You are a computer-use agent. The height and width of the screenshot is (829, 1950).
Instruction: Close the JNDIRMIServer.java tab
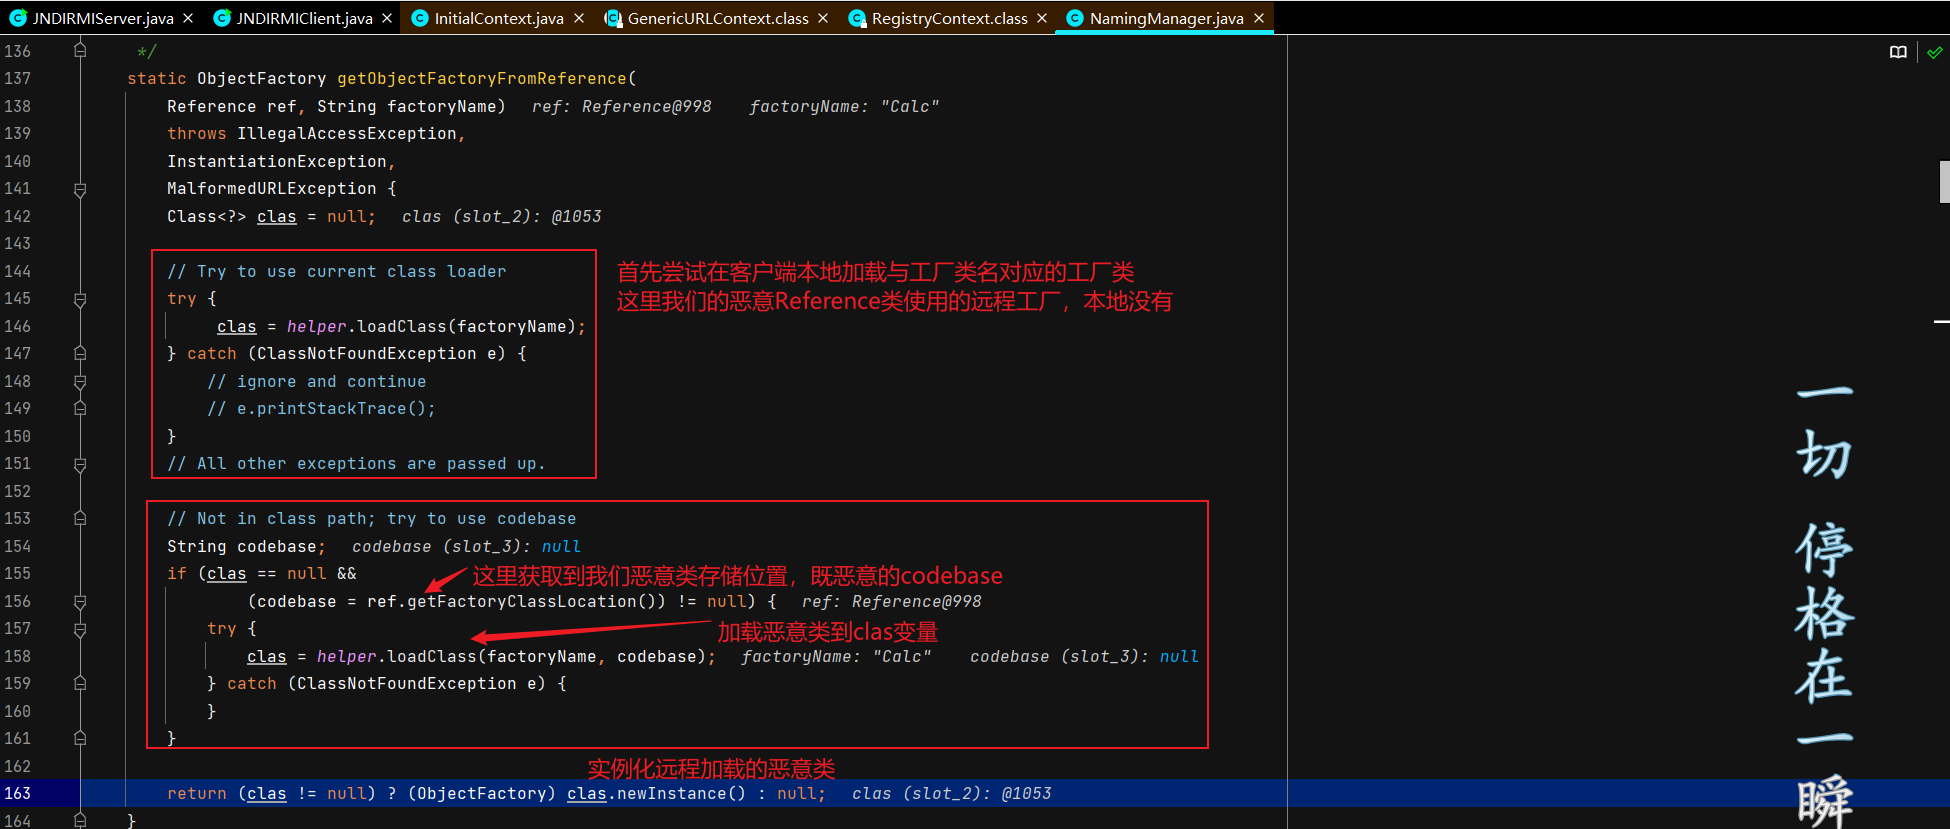[x=189, y=18]
